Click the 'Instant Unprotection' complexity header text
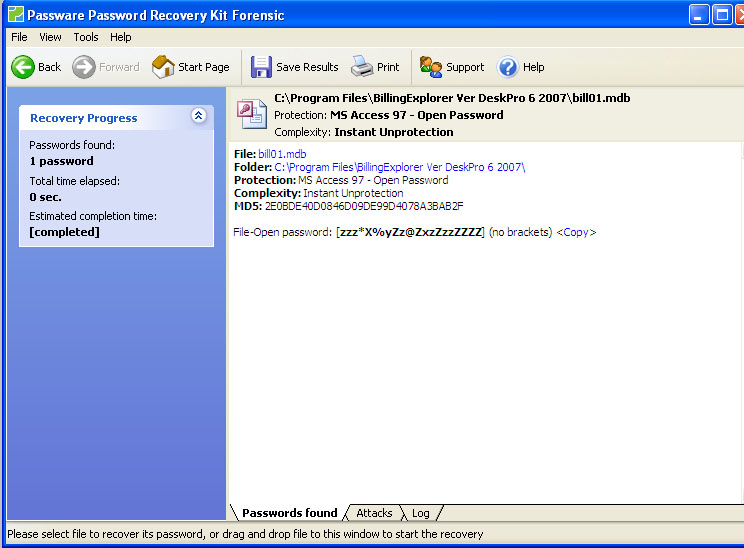The height and width of the screenshot is (548, 744). [x=394, y=132]
